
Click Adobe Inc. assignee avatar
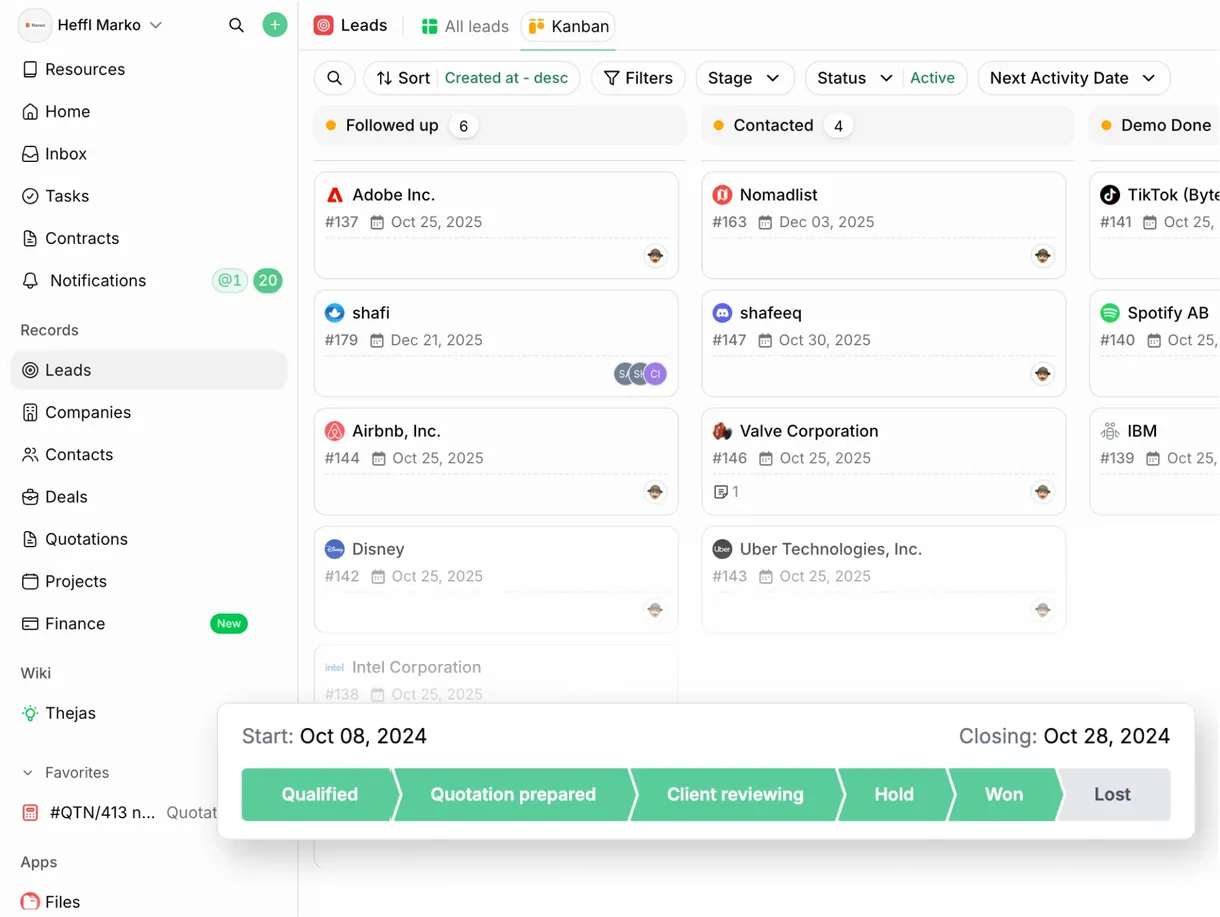tap(655, 256)
